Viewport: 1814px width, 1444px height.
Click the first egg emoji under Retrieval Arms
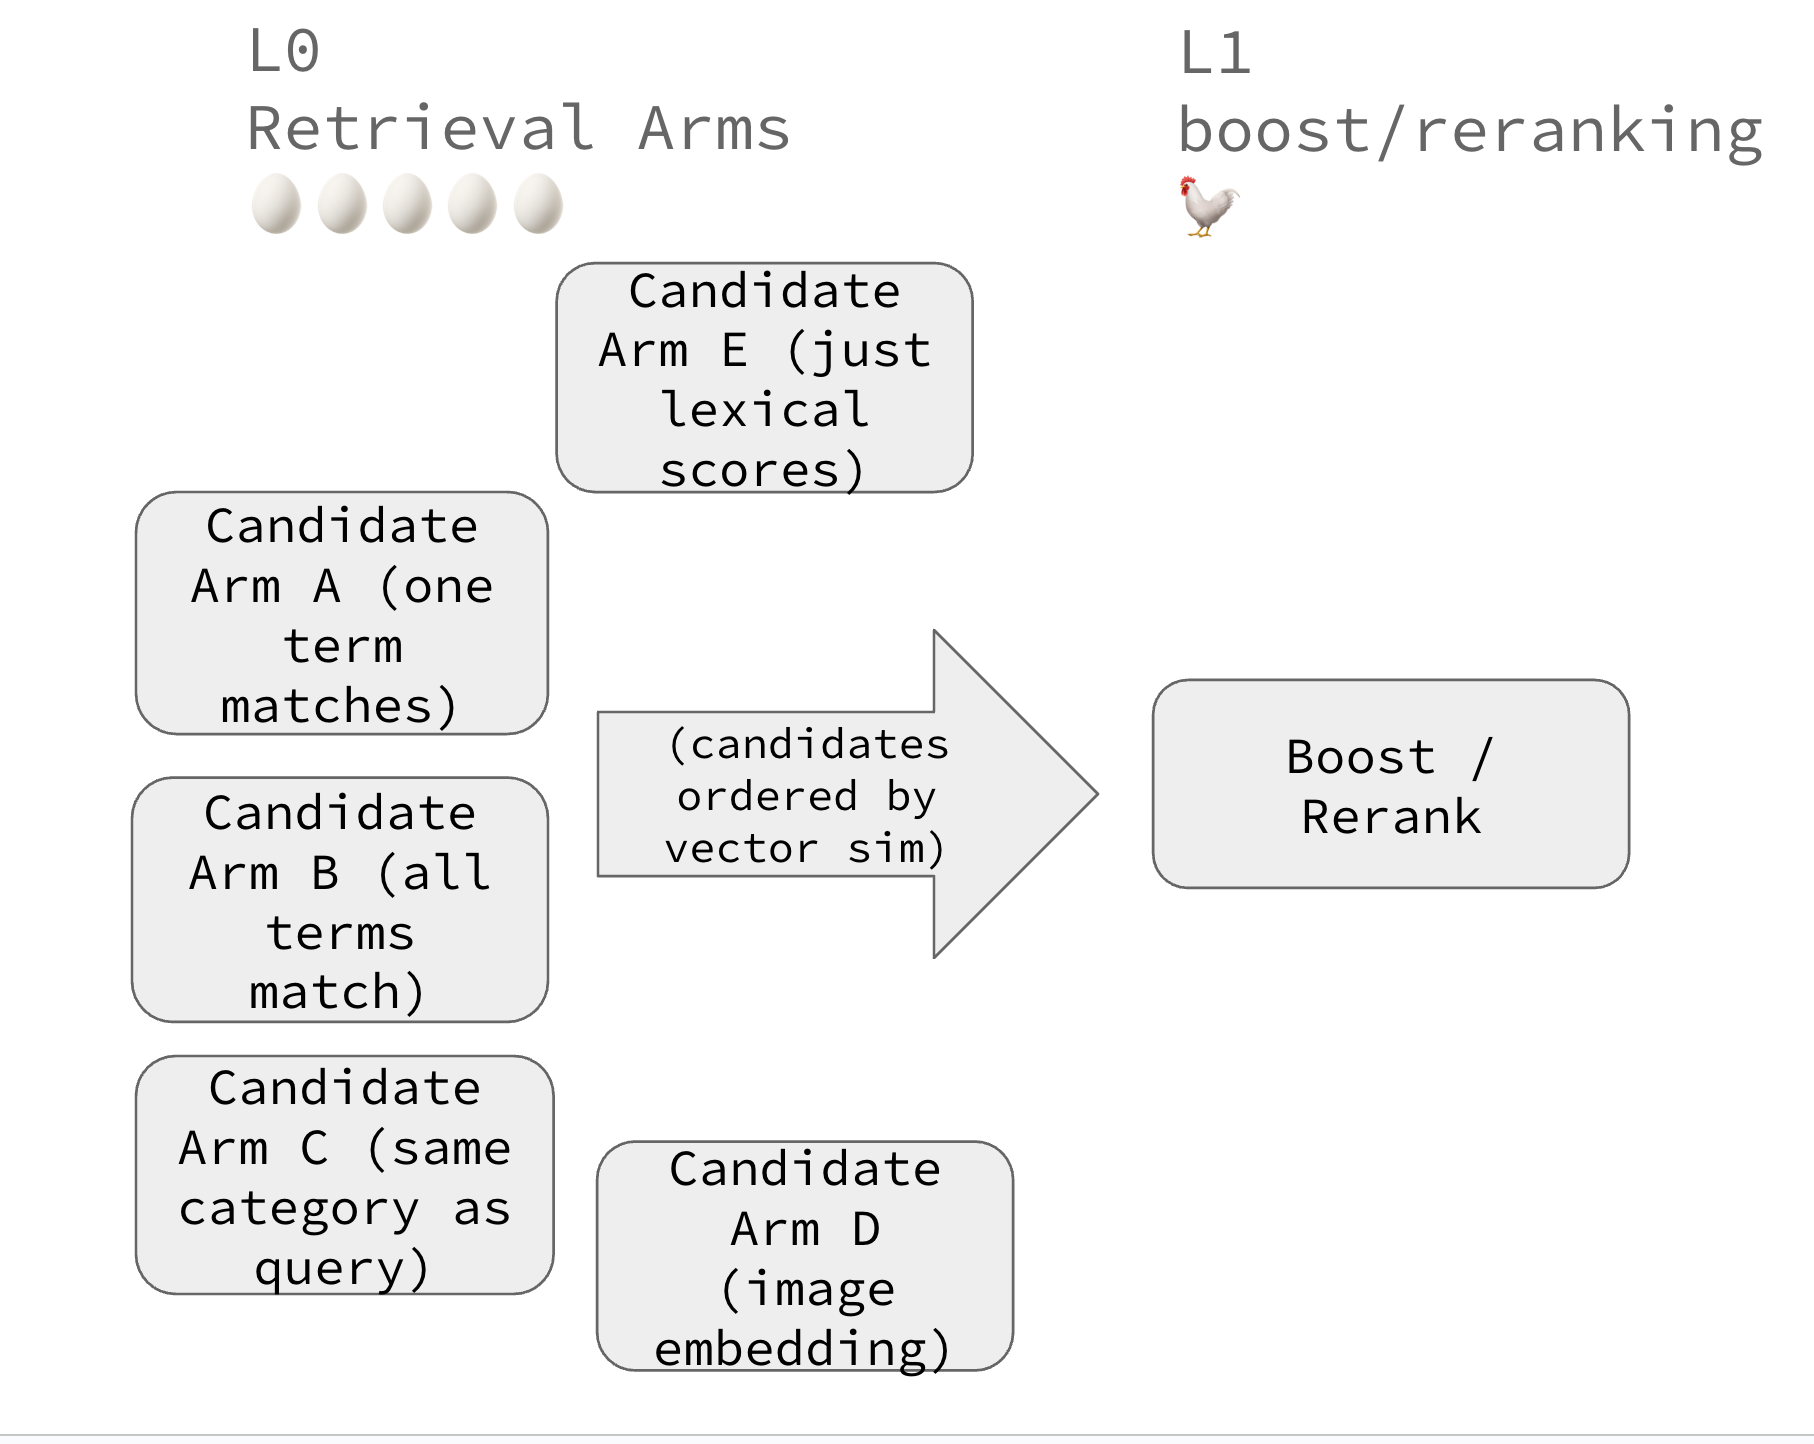tap(276, 204)
